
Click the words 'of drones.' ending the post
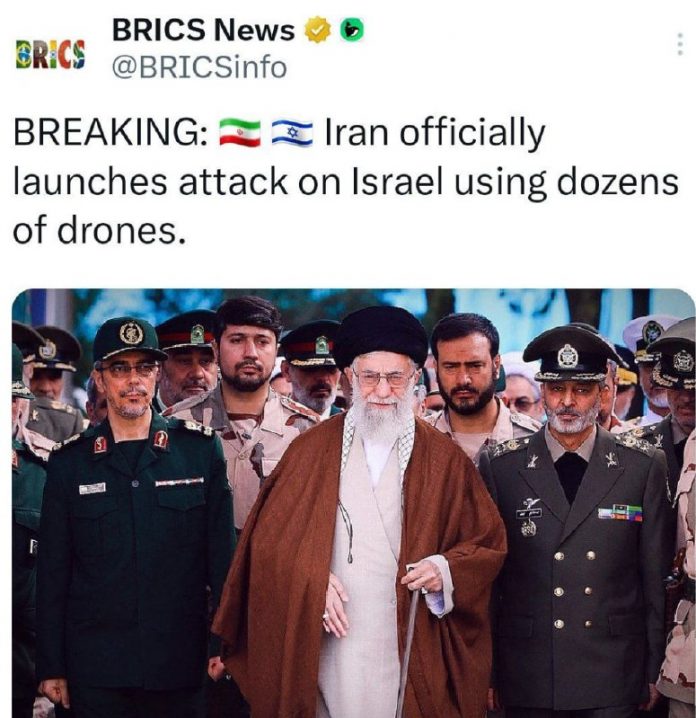pos(99,231)
